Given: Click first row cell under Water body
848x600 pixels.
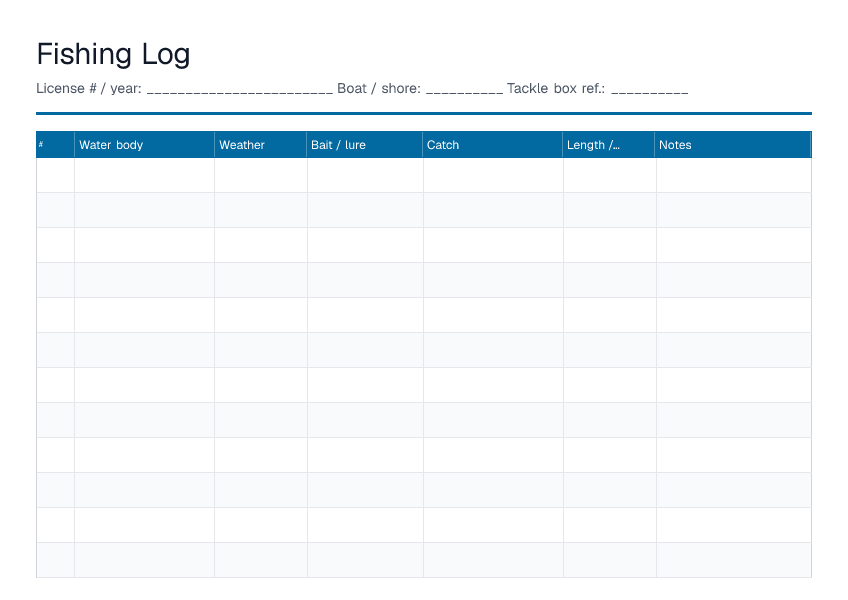Looking at the screenshot, I should click(144, 175).
